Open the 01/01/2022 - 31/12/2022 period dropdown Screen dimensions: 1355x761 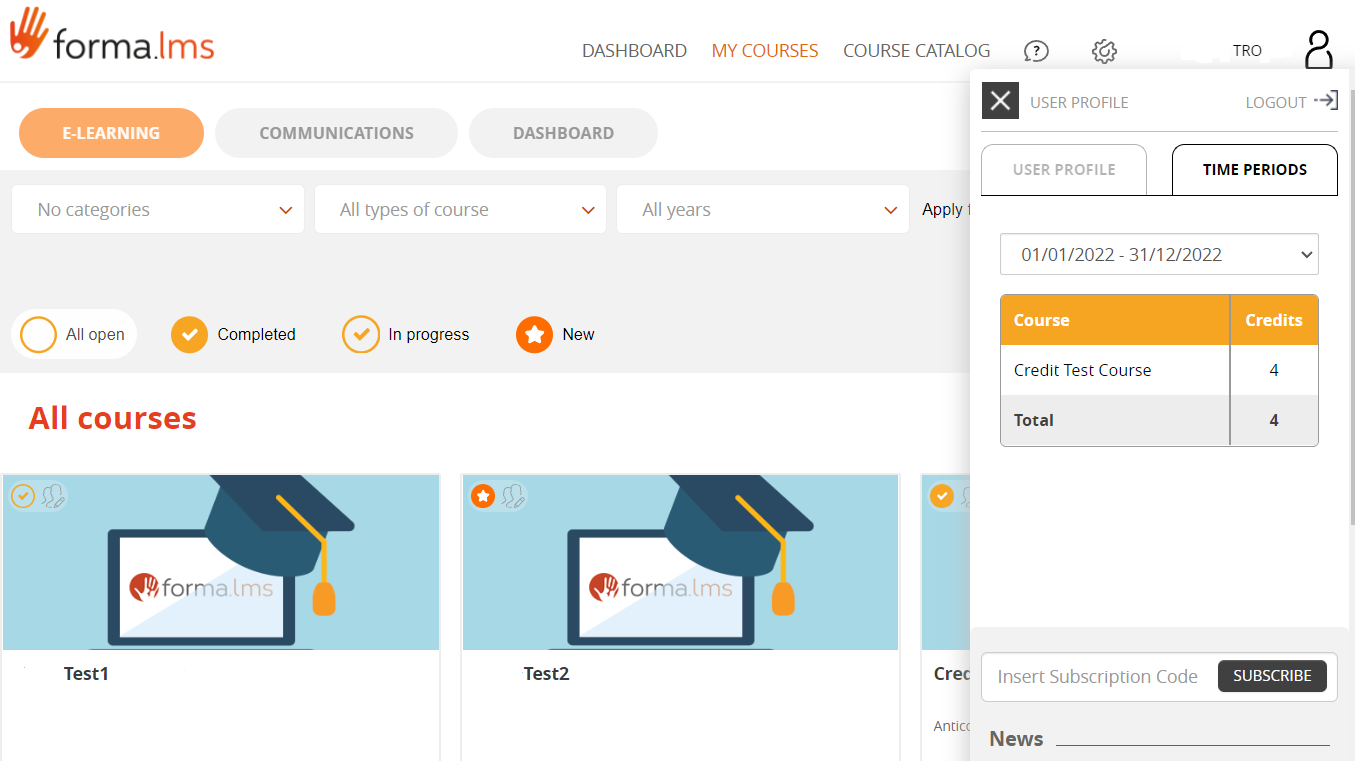[x=1159, y=254]
